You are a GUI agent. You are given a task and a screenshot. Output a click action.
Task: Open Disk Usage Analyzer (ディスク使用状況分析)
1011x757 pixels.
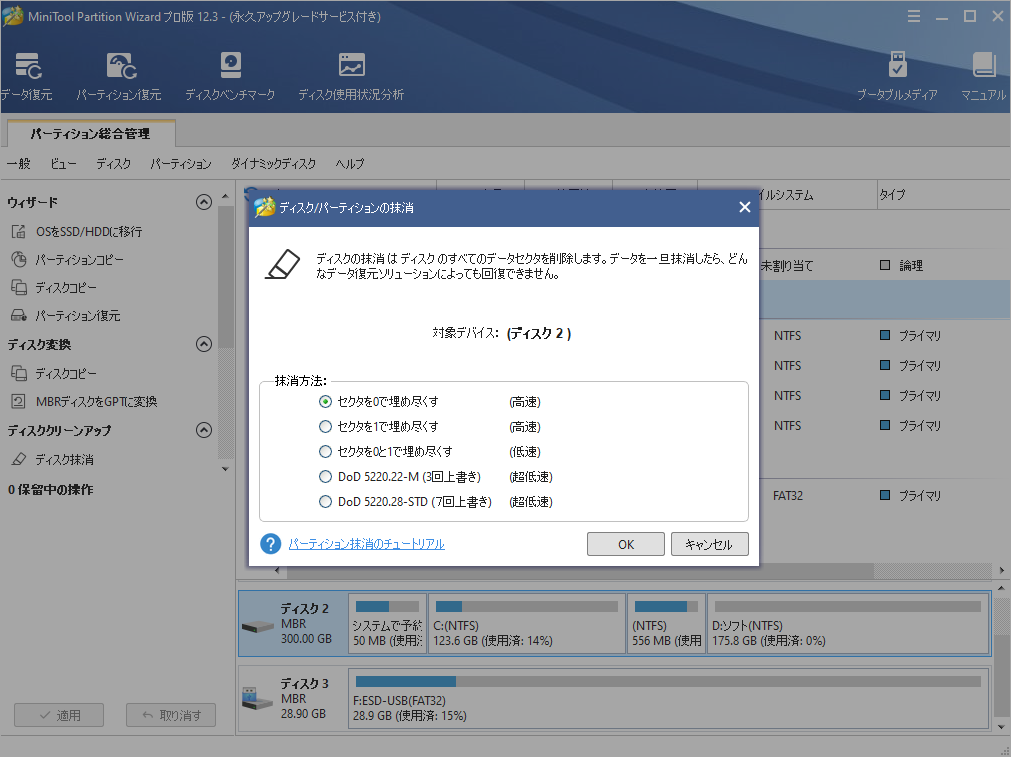(351, 77)
